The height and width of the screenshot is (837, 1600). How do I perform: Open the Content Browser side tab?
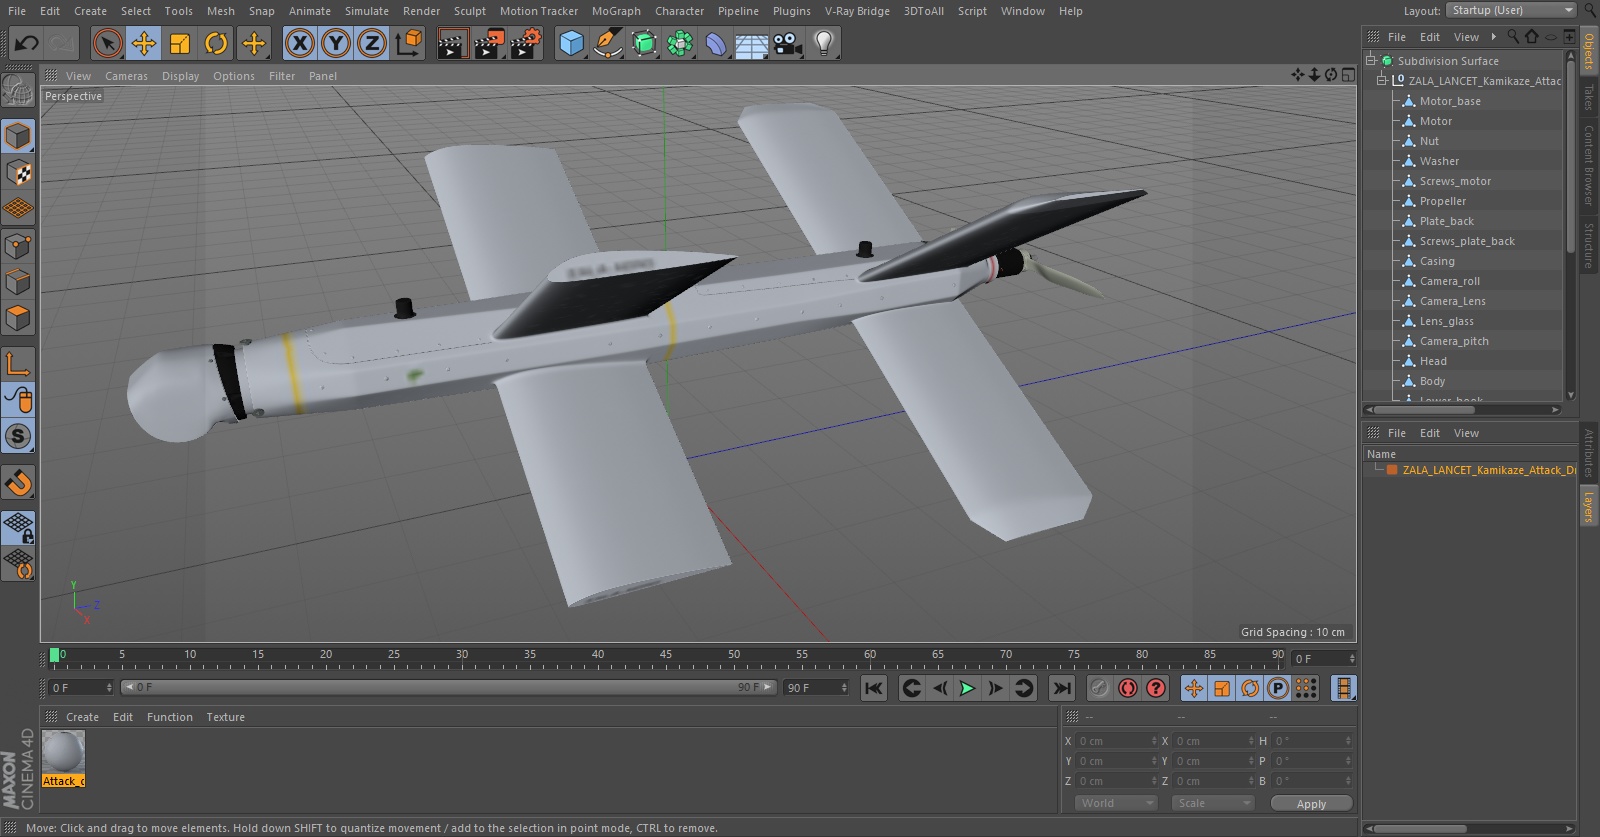pyautogui.click(x=1588, y=165)
